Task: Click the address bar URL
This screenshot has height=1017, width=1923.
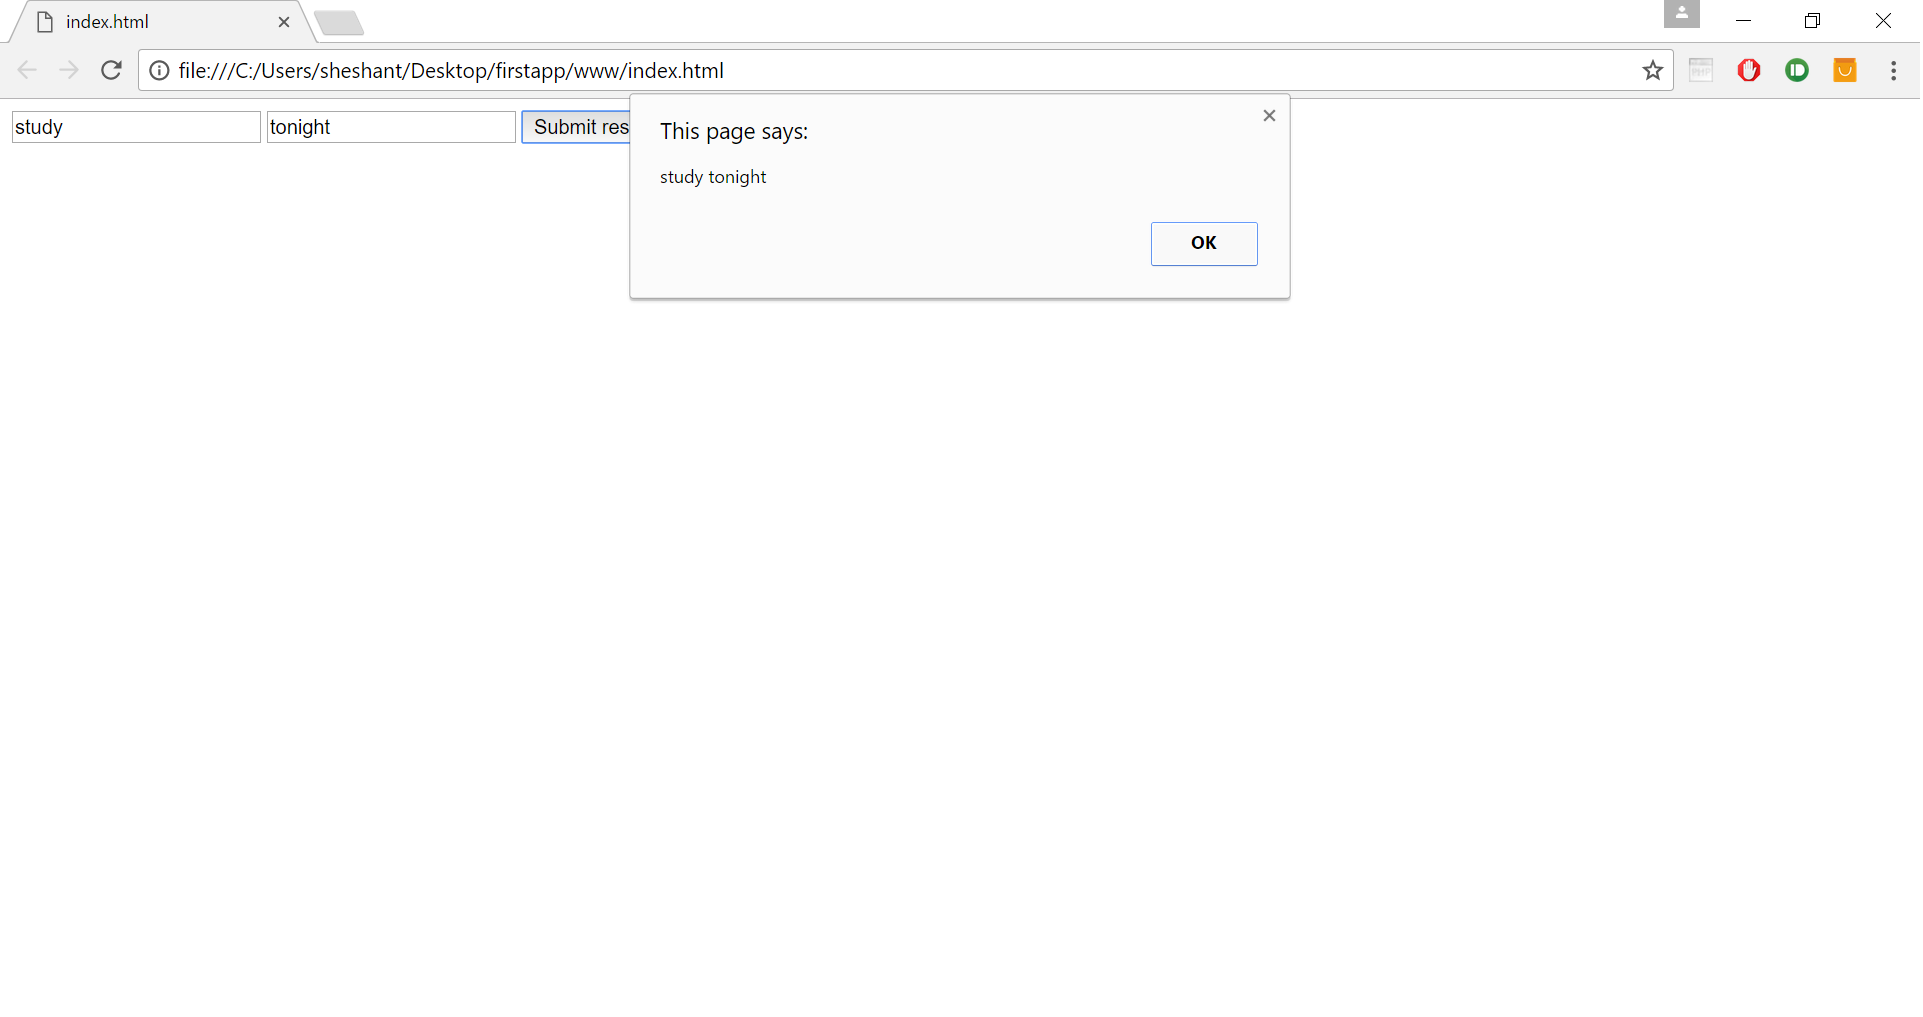Action: point(451,71)
